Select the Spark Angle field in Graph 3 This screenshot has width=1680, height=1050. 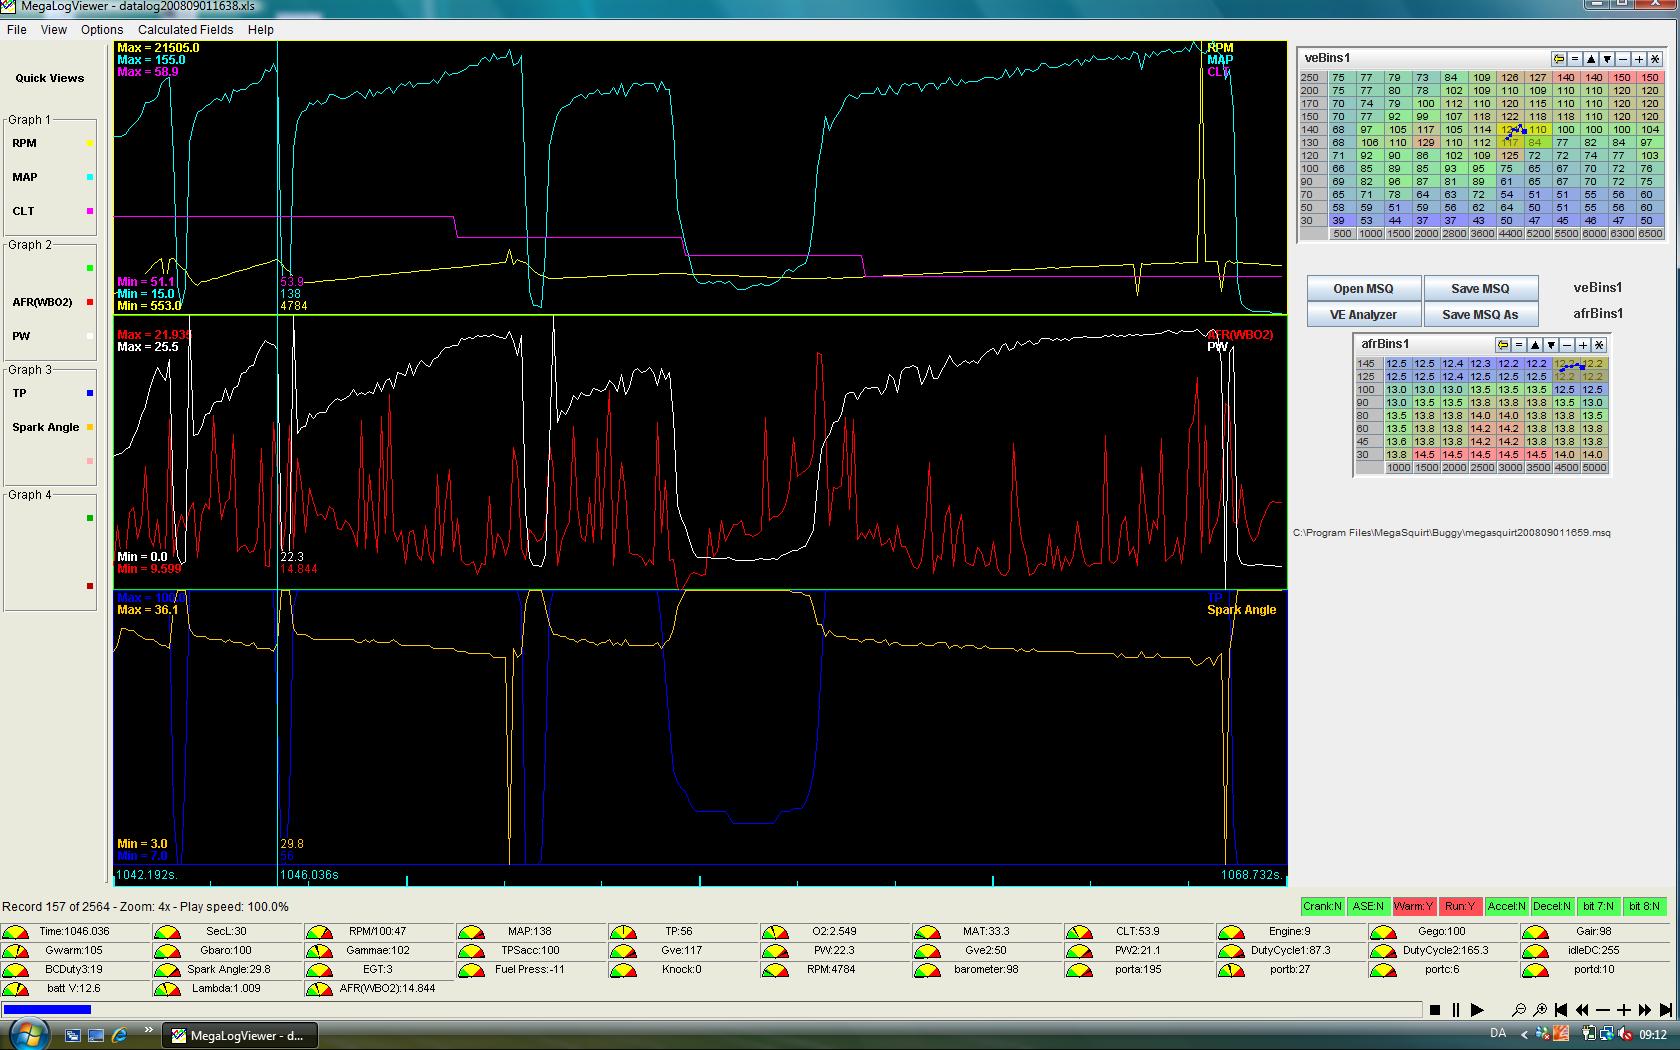coord(45,427)
